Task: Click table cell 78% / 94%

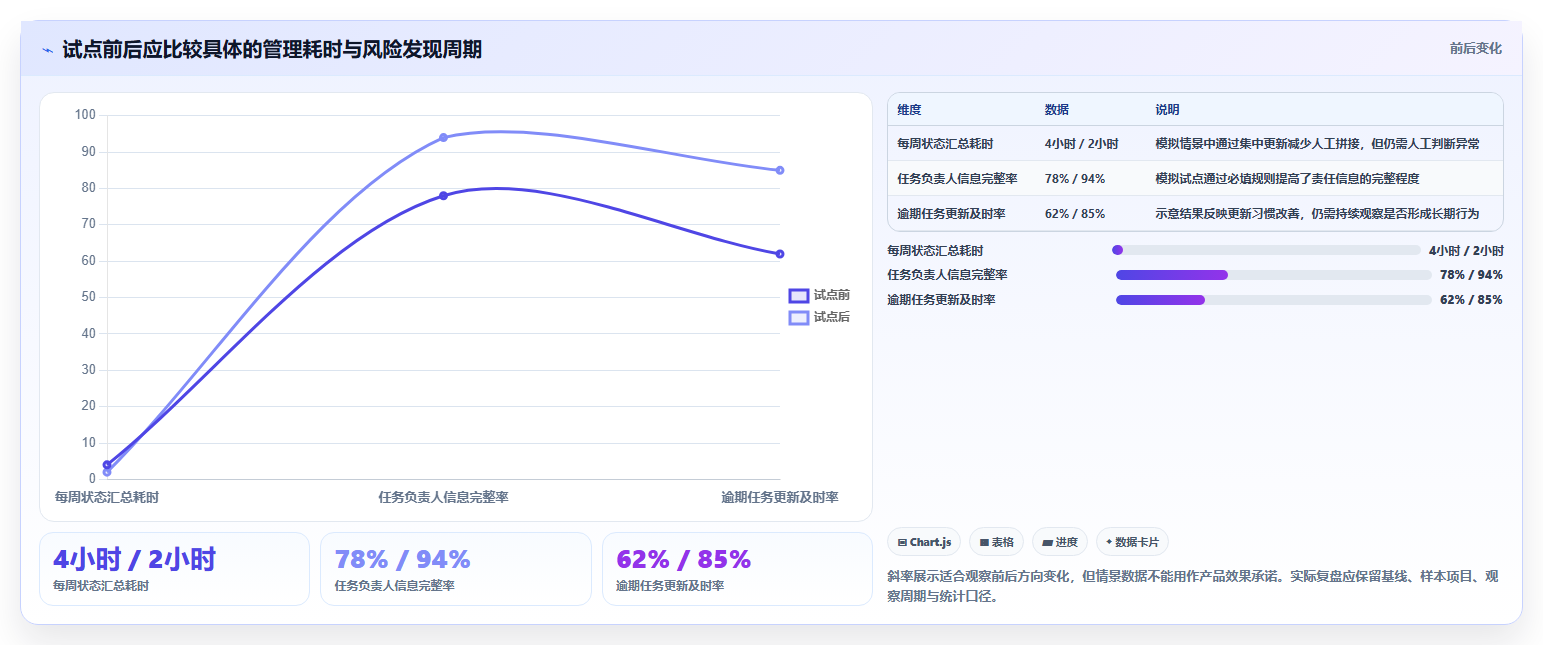Action: click(1075, 179)
